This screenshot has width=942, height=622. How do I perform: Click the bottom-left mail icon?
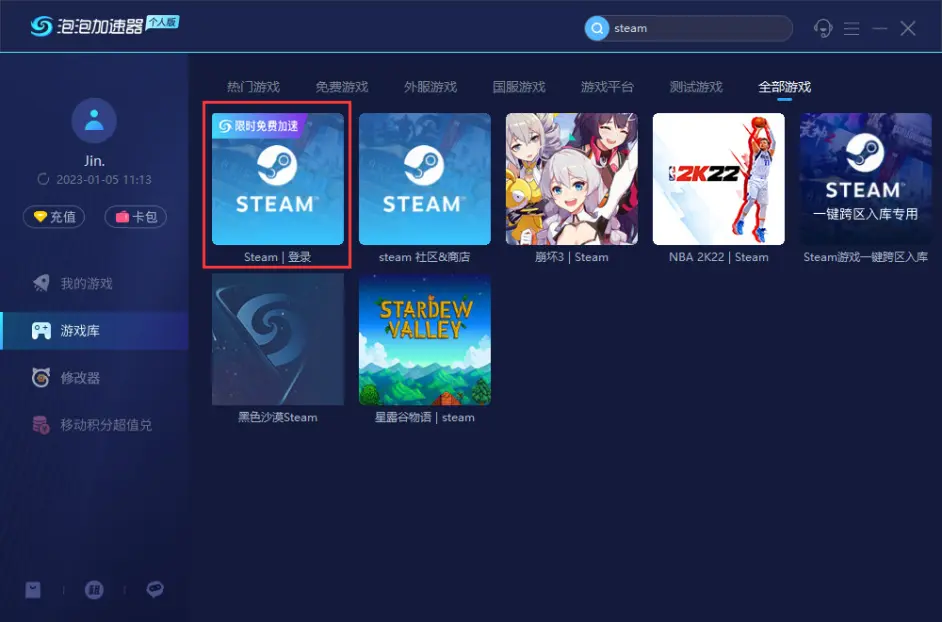[x=33, y=590]
